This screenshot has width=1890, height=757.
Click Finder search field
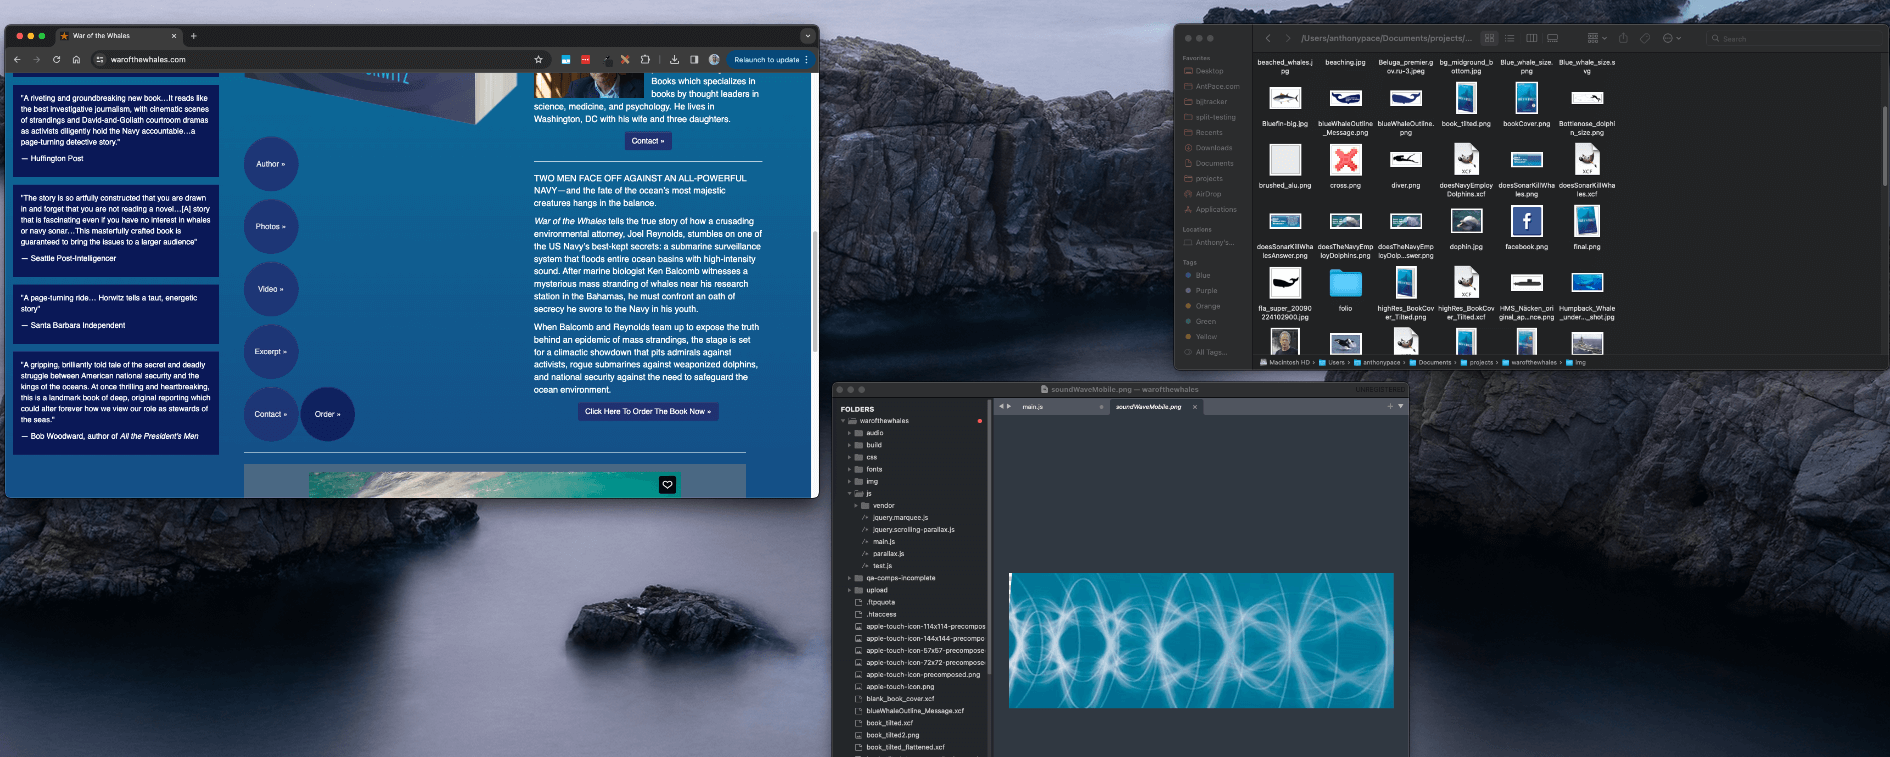point(1795,38)
